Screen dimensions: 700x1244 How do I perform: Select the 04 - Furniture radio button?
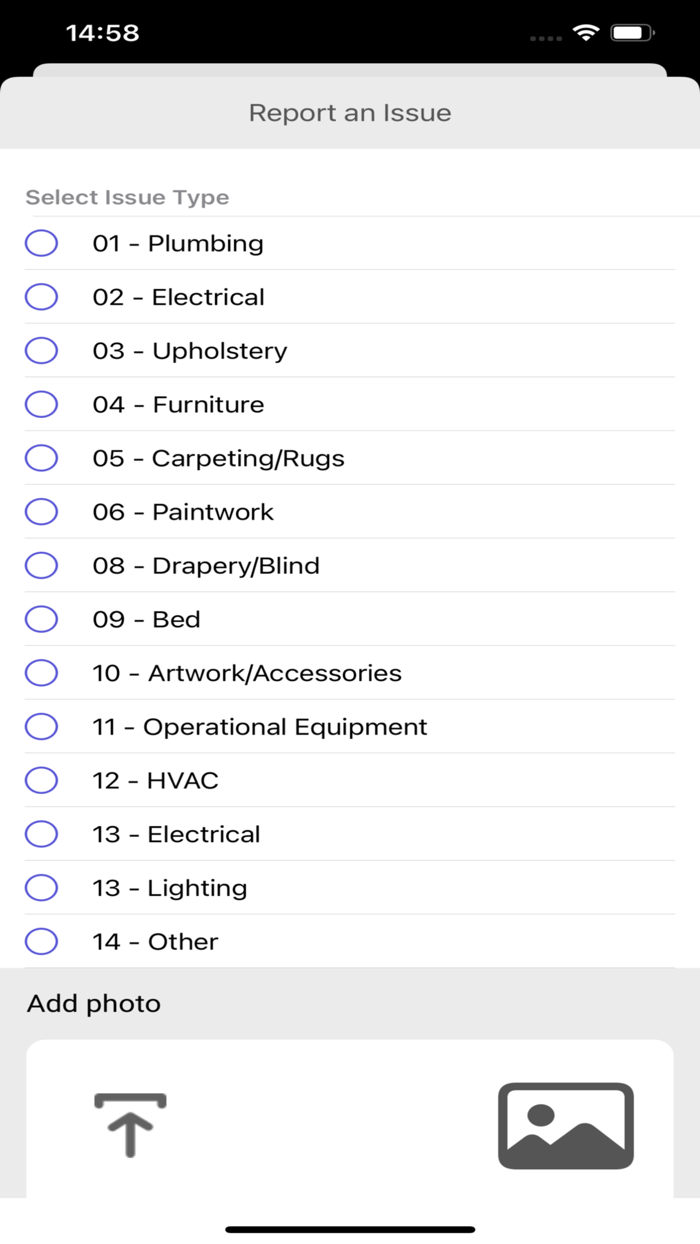[x=41, y=404]
